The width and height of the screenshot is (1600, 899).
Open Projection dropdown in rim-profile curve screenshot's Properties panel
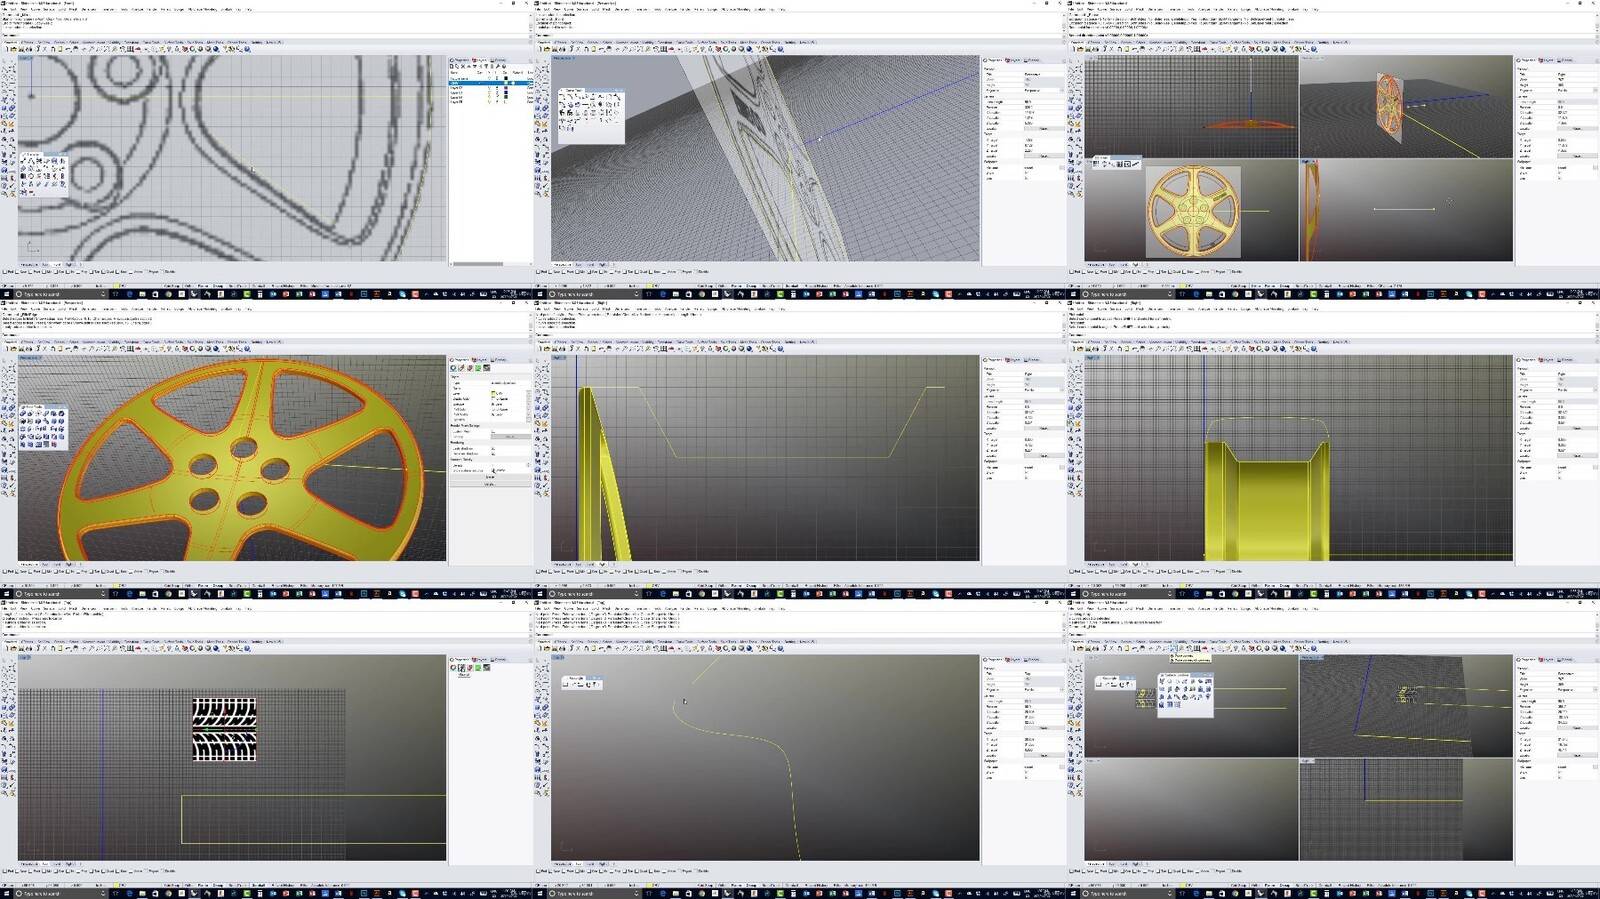point(1044,390)
